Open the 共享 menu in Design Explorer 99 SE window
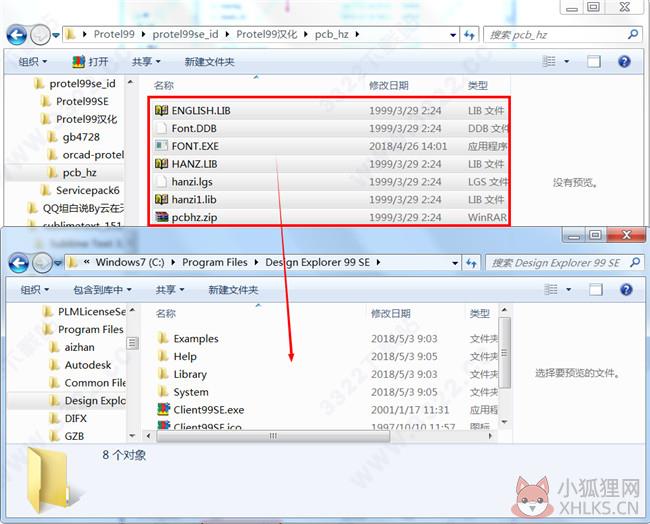Image resolution: width=650 pixels, height=524 pixels. [x=170, y=289]
